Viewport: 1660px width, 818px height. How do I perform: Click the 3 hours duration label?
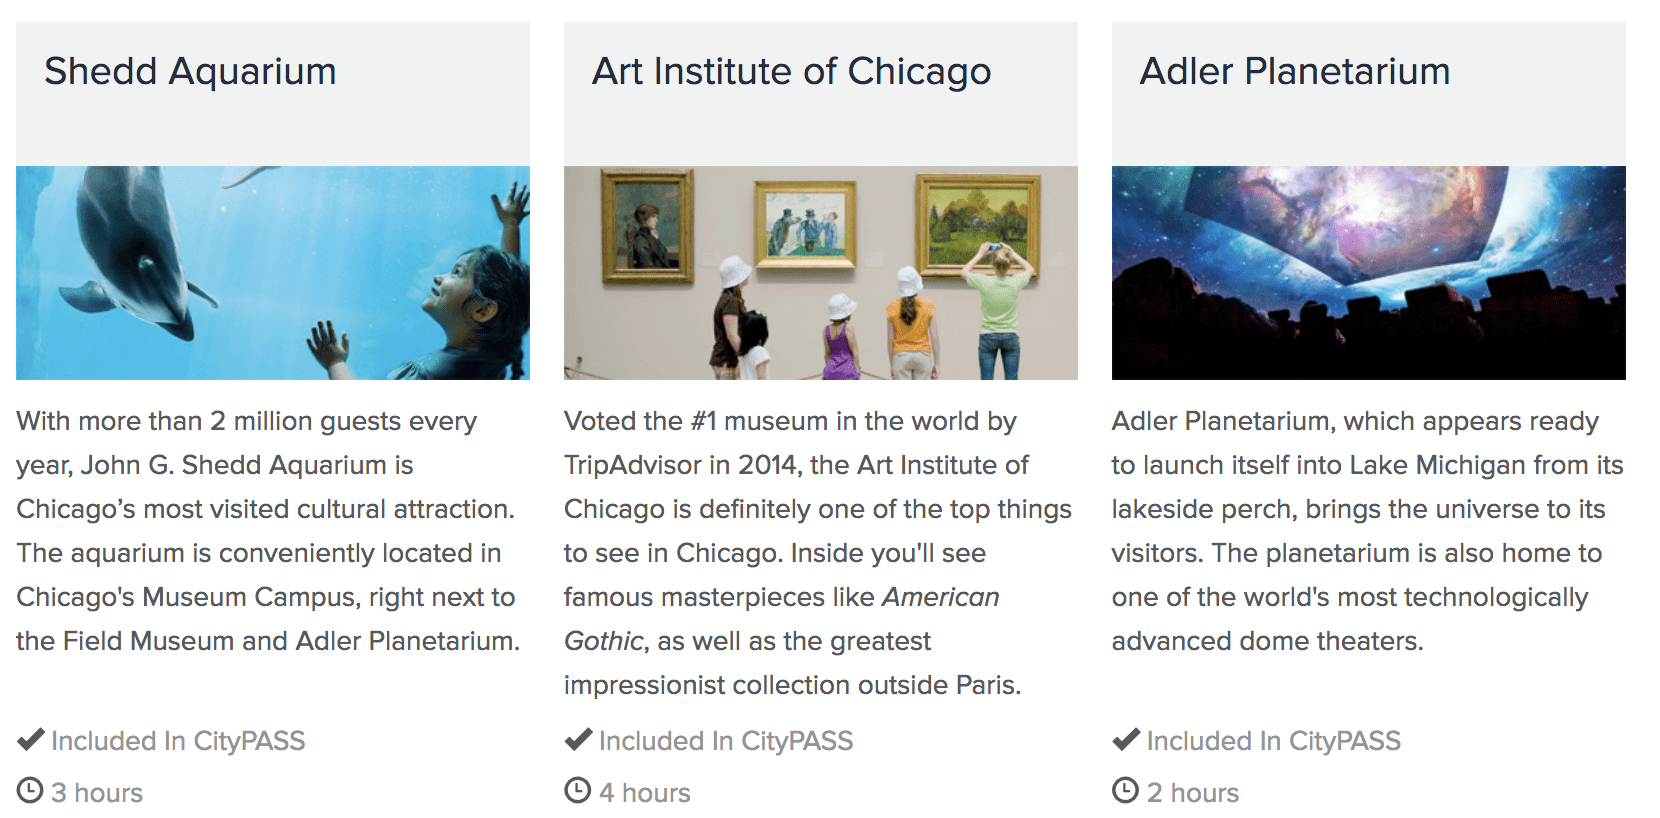point(97,793)
